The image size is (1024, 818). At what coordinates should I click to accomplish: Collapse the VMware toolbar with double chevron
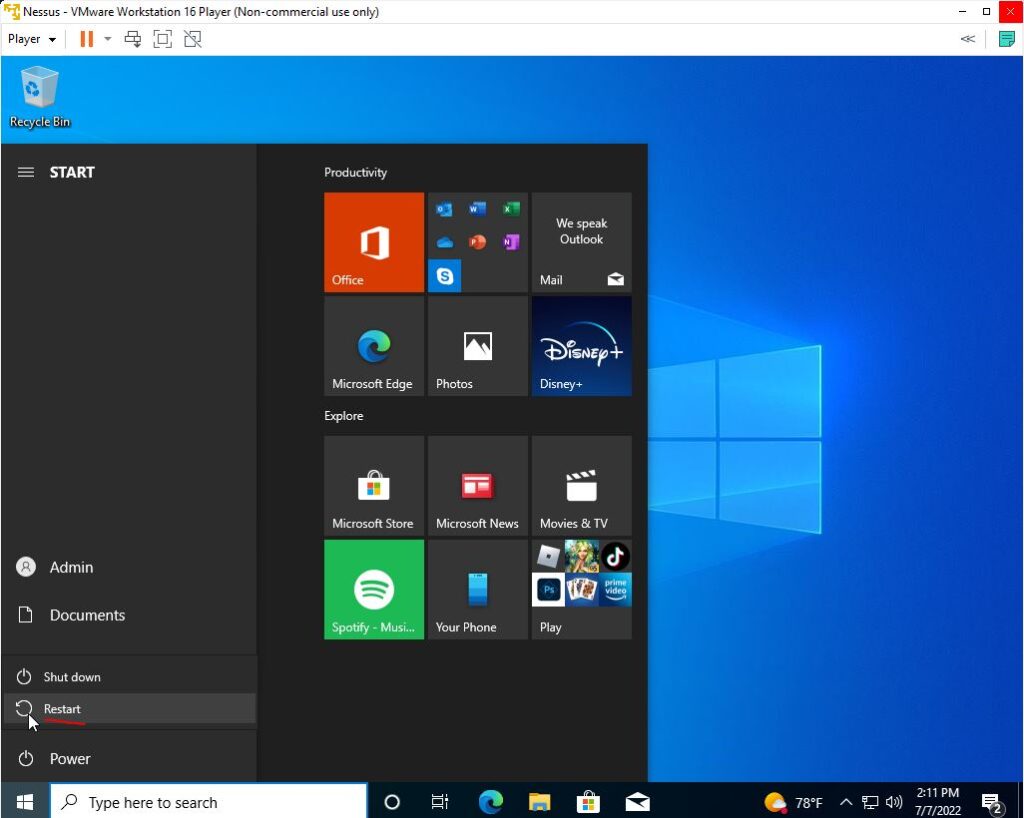(968, 39)
